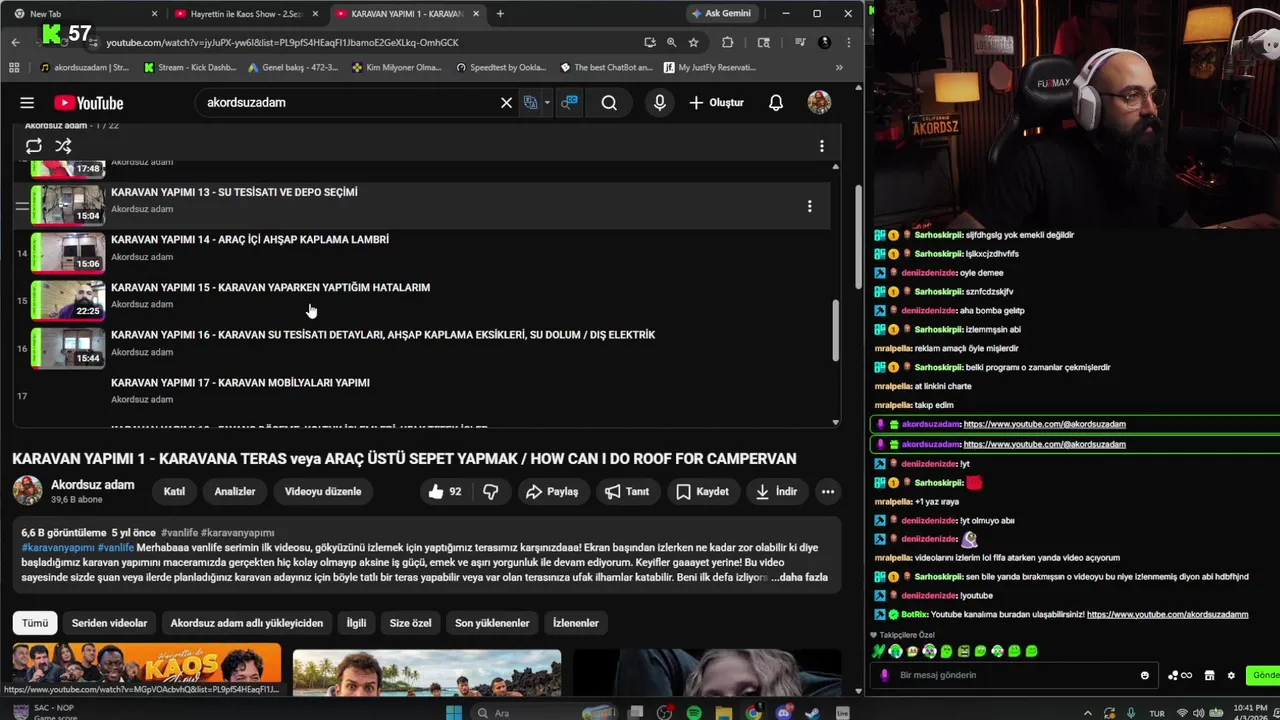This screenshot has width=1280, height=720.
Task: Open Windows Start menu
Action: click(453, 713)
